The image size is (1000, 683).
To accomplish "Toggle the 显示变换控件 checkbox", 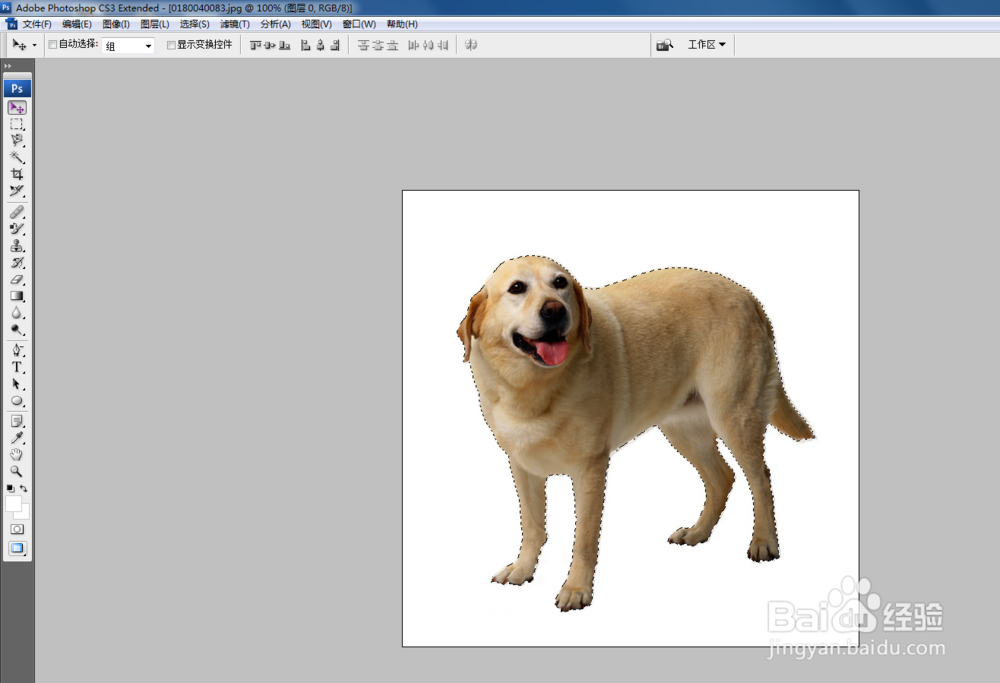I will (x=171, y=45).
